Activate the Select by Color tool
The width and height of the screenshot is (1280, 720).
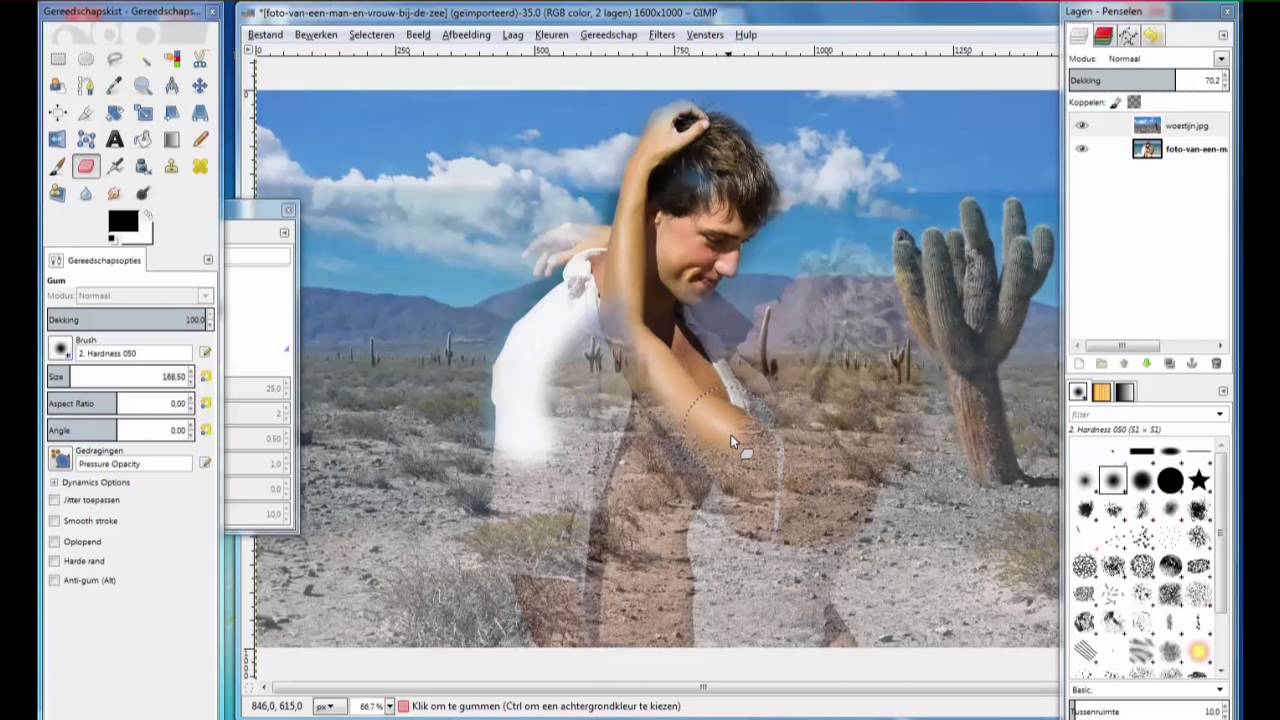click(172, 59)
